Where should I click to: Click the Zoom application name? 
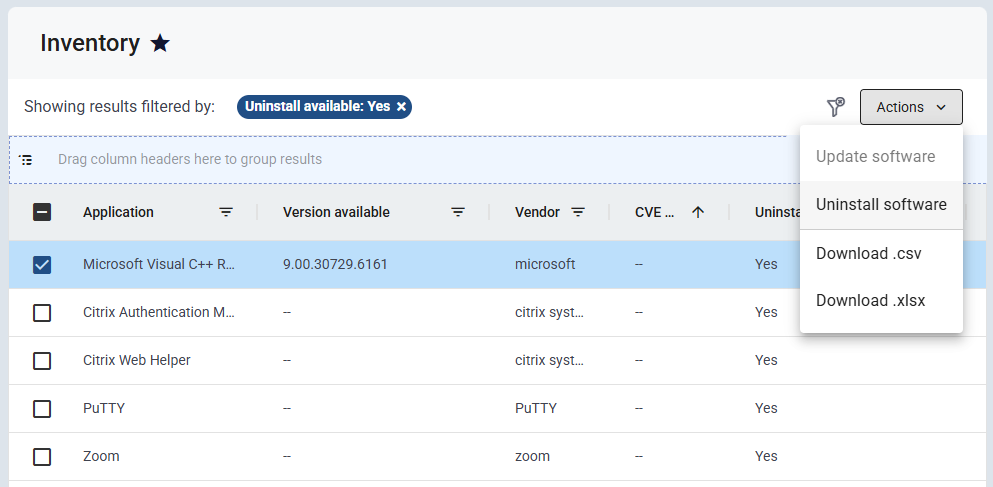(x=101, y=457)
